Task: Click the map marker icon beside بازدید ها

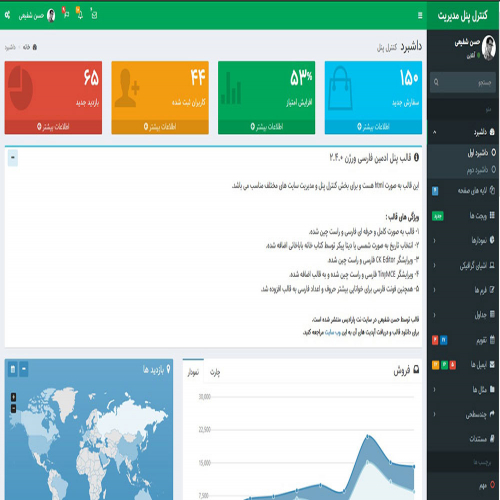Action: [x=168, y=369]
